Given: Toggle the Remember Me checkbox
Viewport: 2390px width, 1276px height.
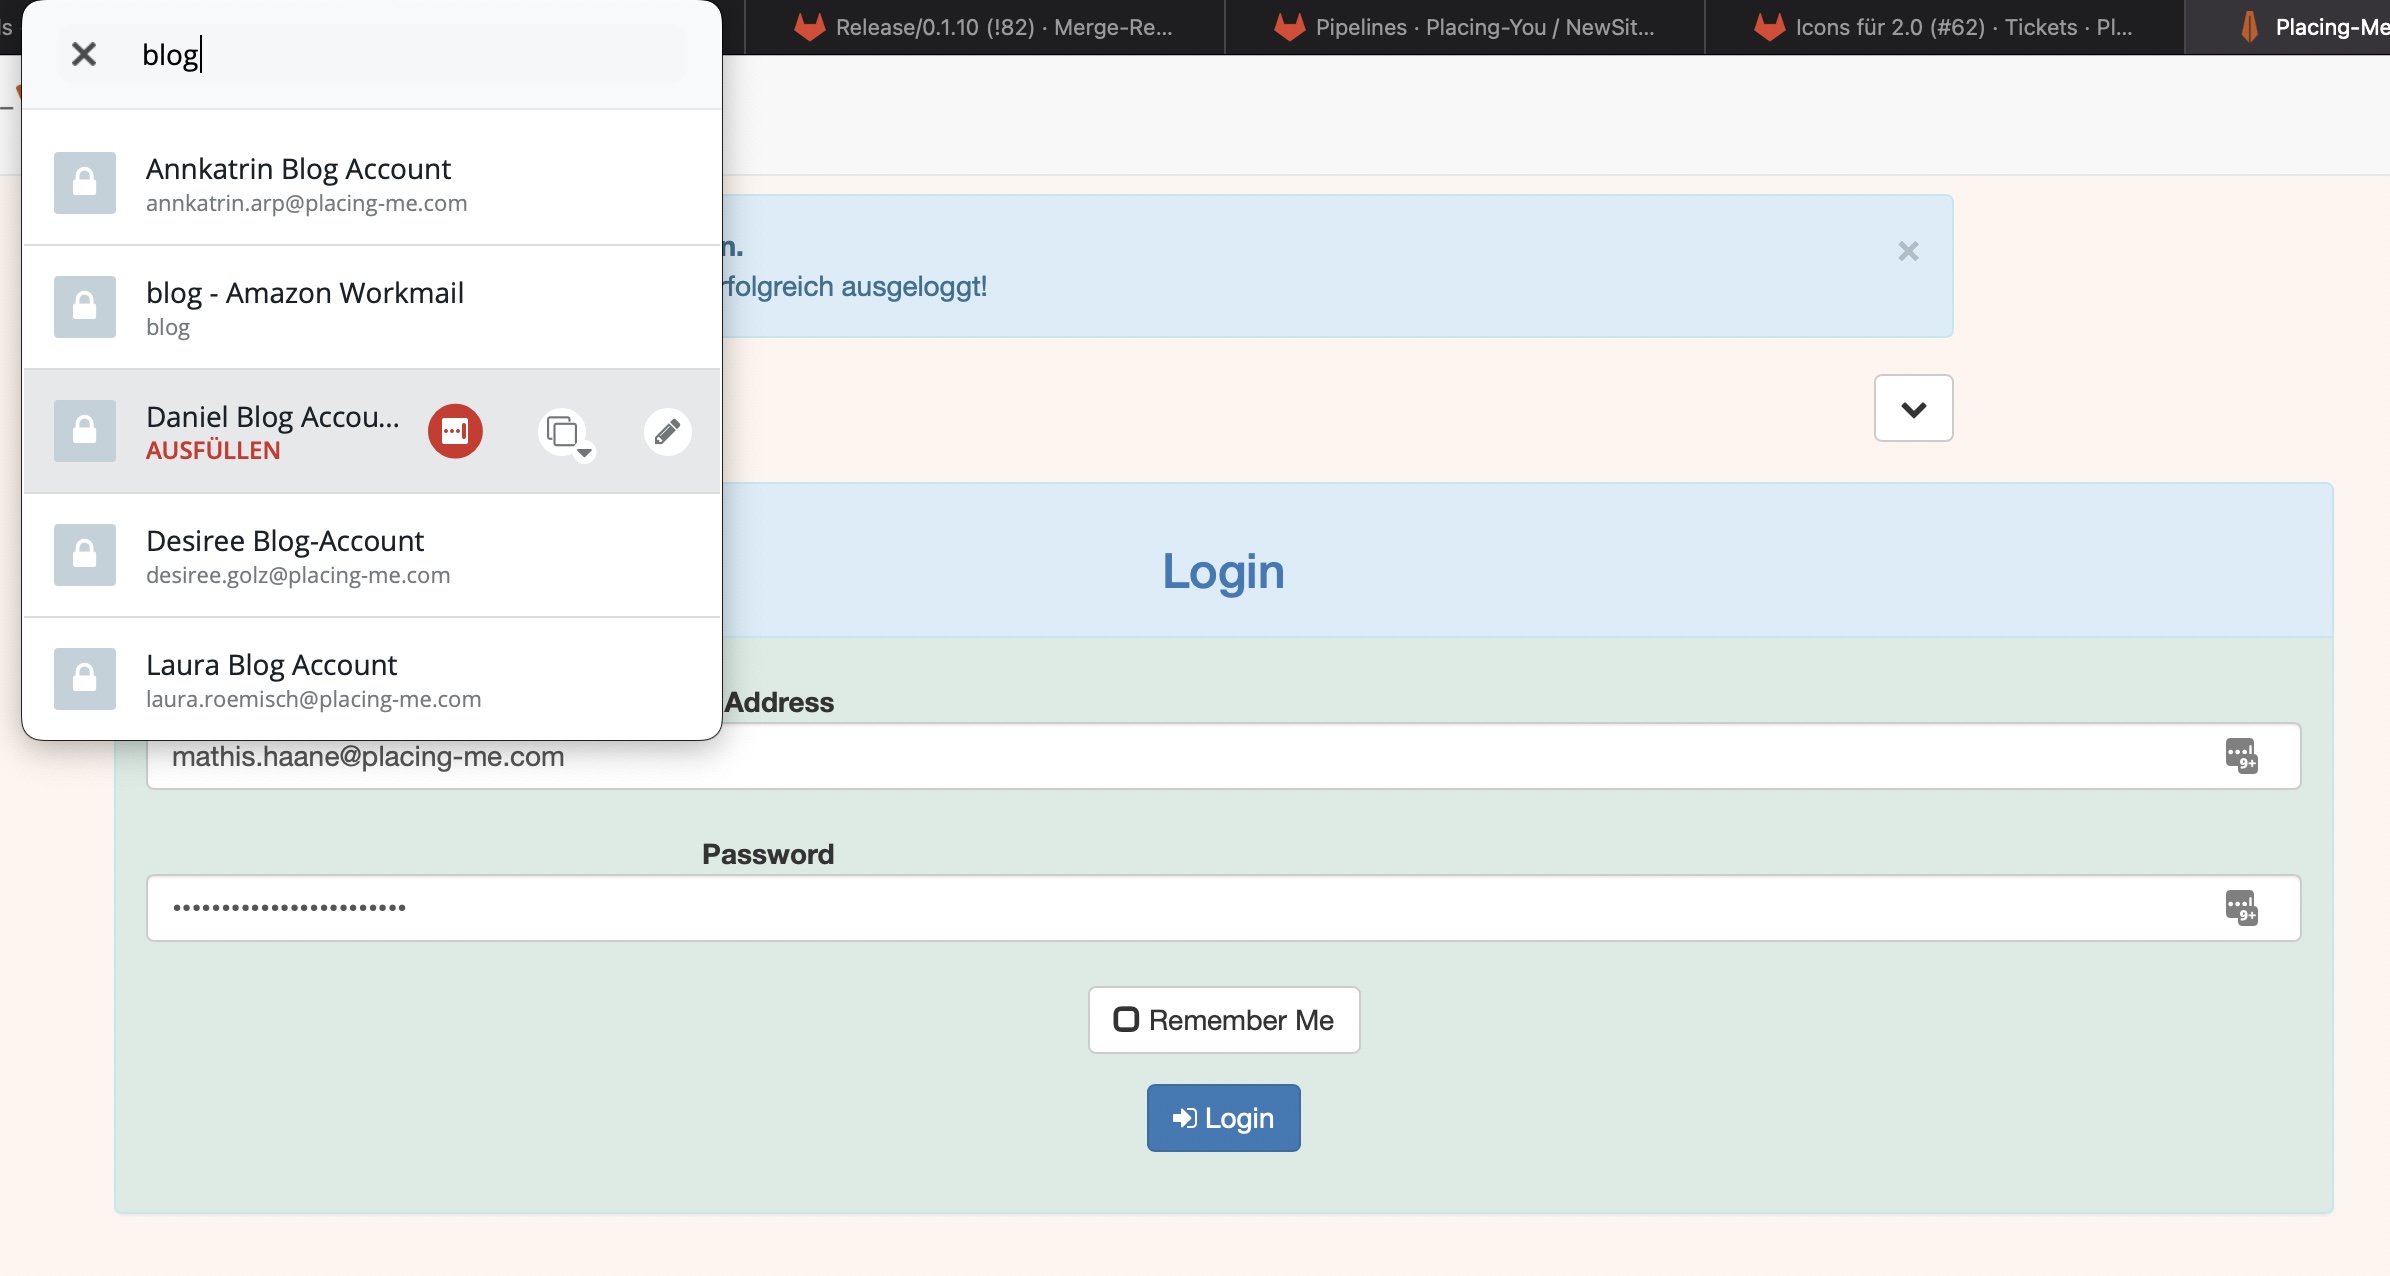Looking at the screenshot, I should [x=1126, y=1019].
